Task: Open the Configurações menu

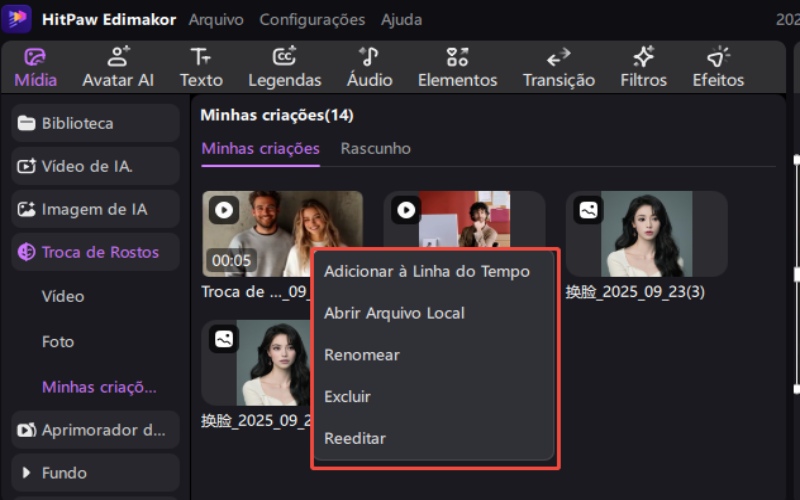Action: [312, 19]
